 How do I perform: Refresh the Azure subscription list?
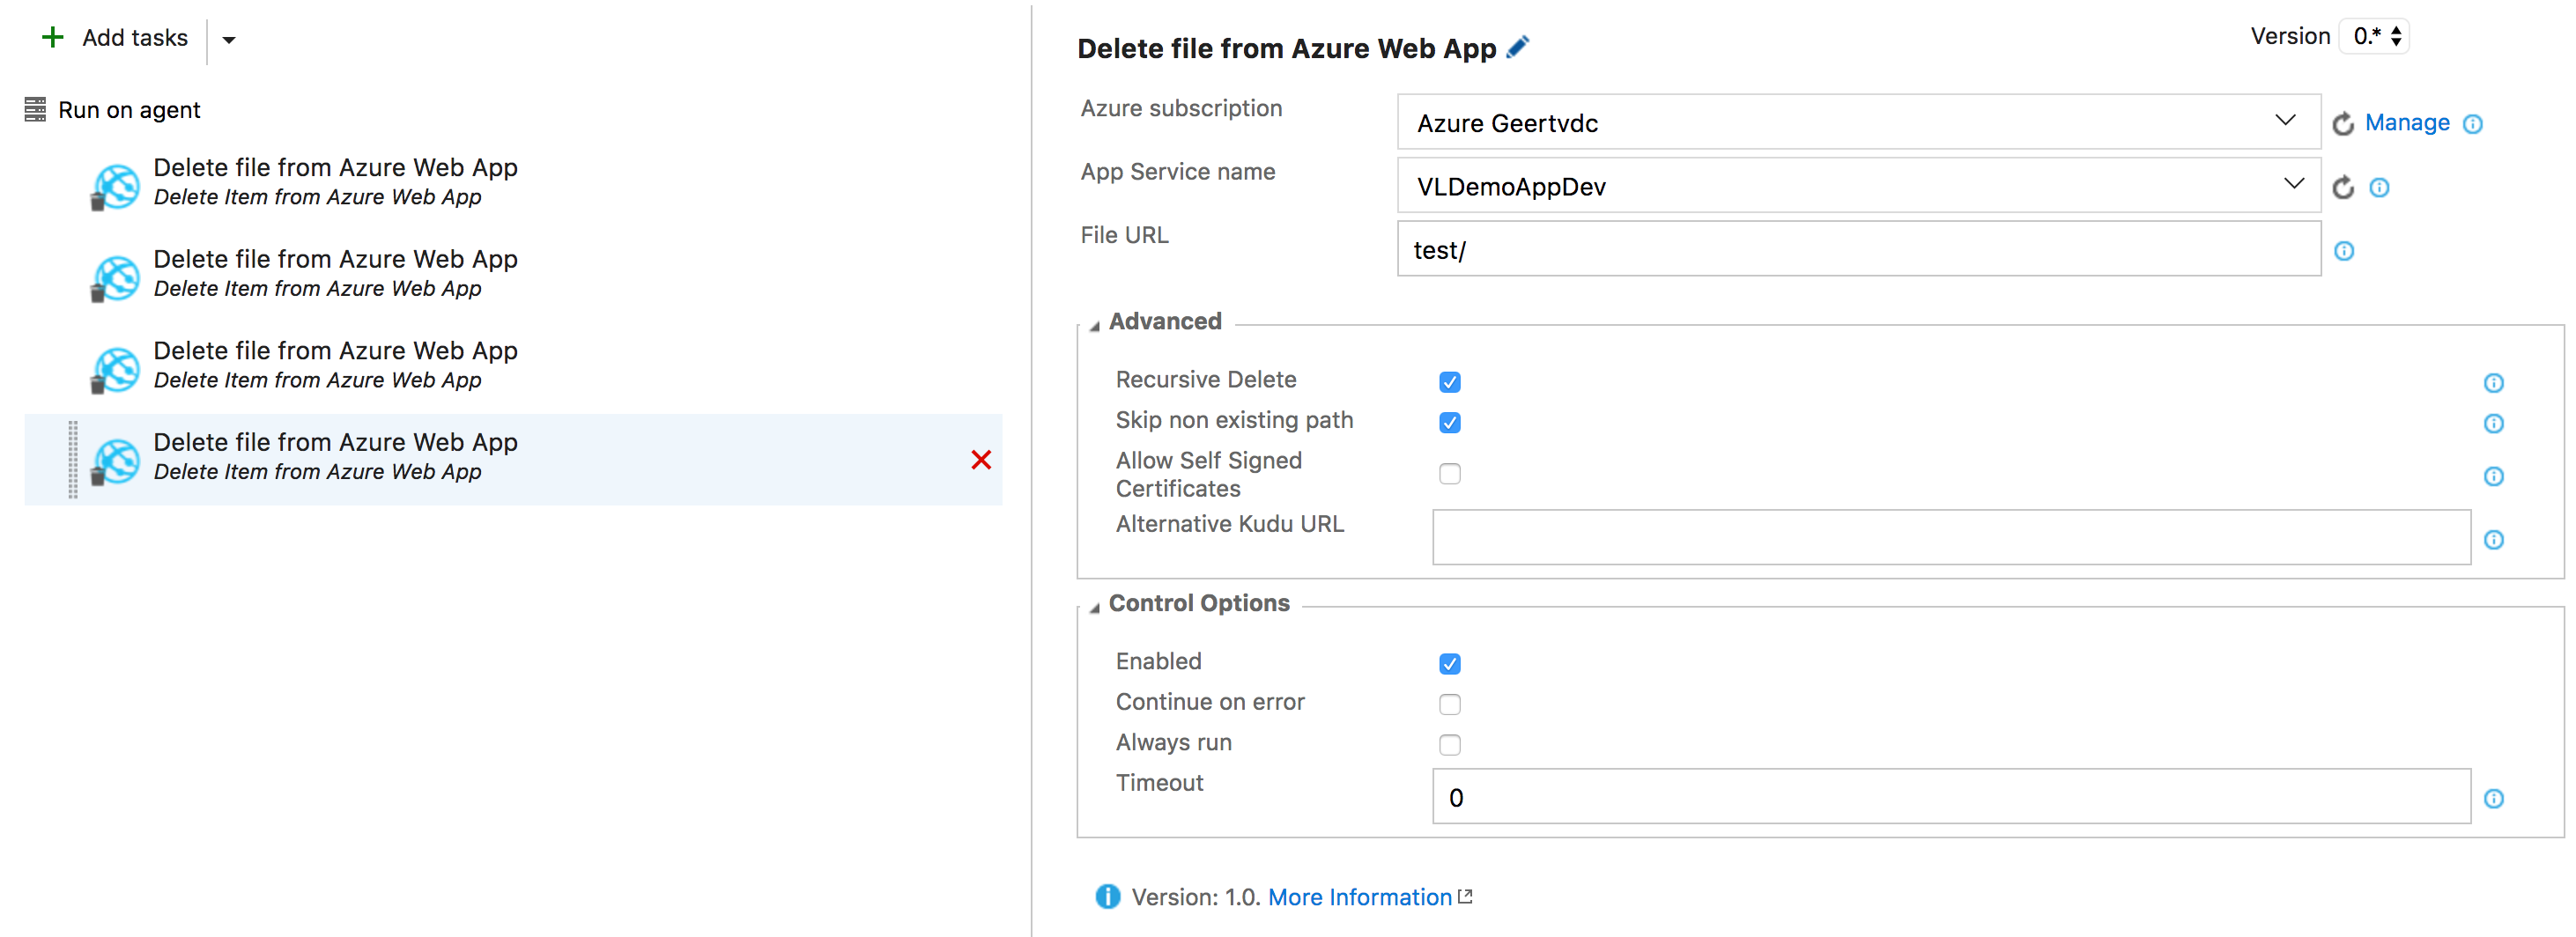[x=2342, y=124]
